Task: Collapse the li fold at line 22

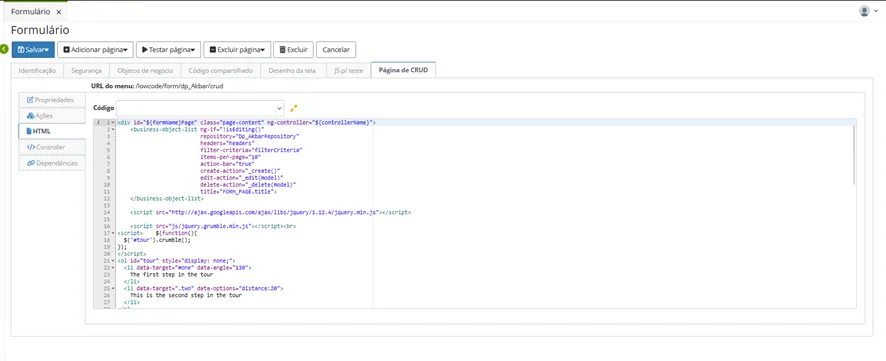Action: [x=113, y=268]
